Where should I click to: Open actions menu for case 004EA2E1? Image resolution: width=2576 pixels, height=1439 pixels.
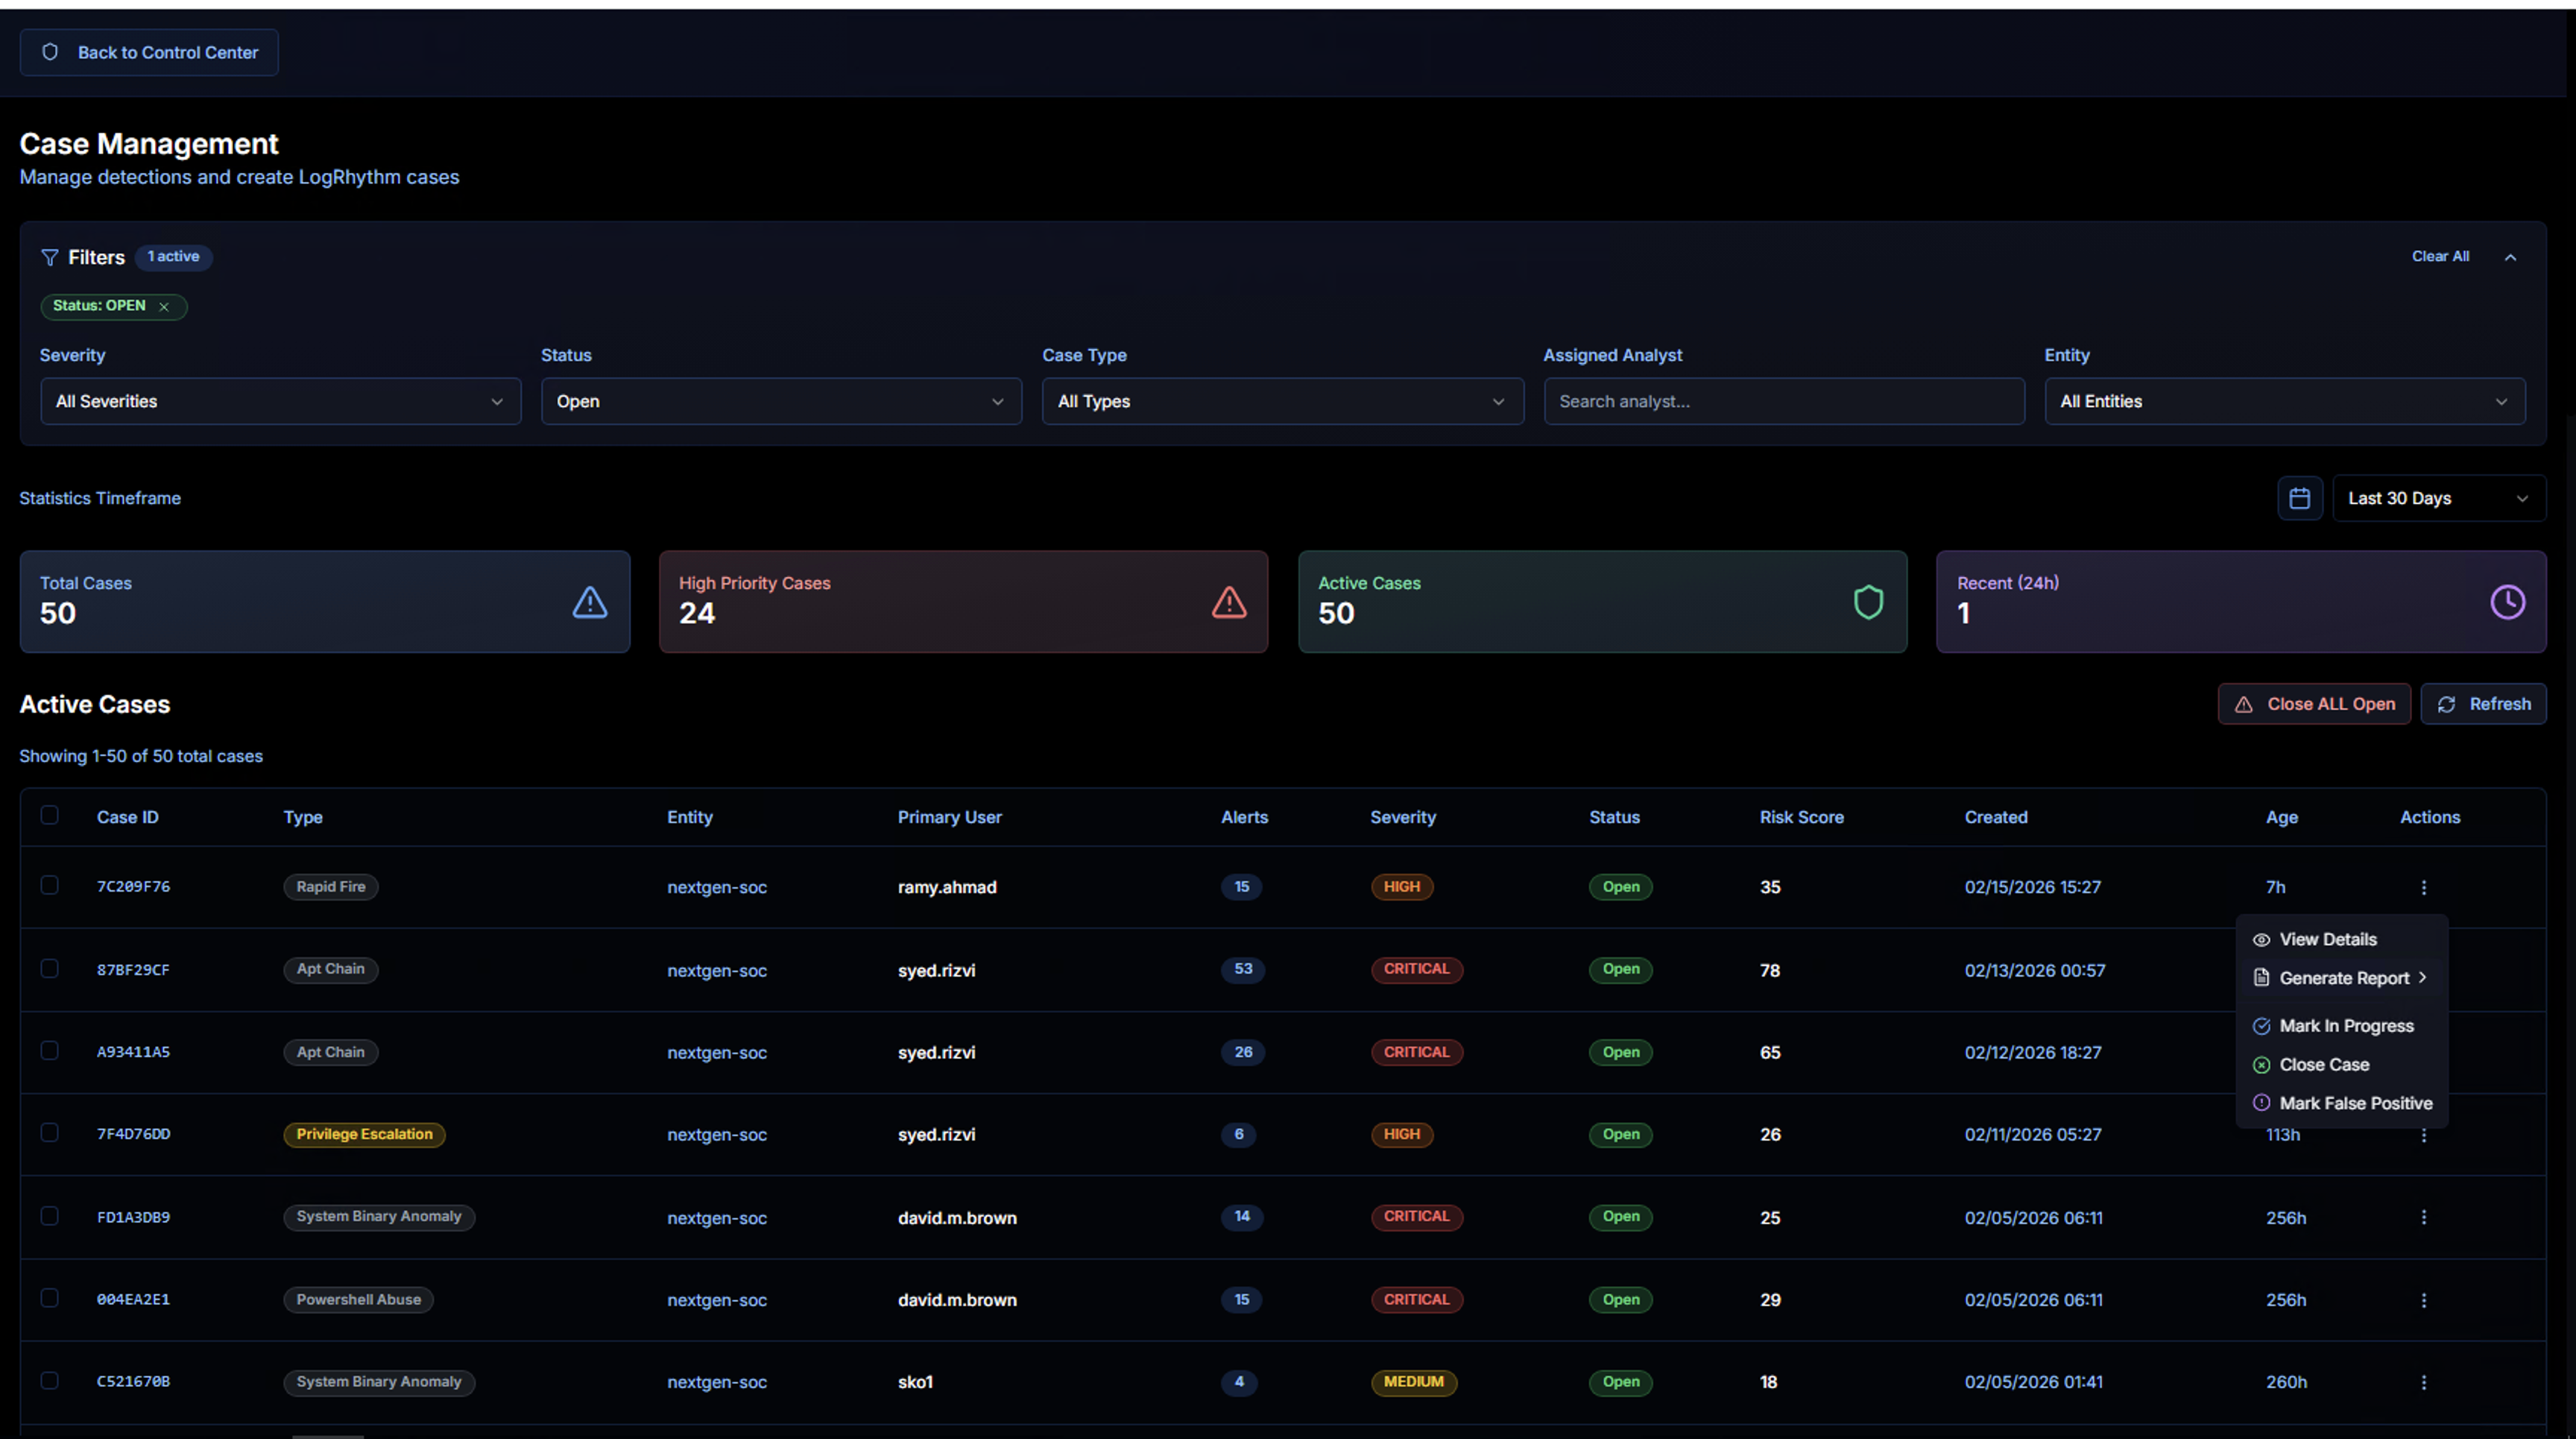tap(2423, 1300)
